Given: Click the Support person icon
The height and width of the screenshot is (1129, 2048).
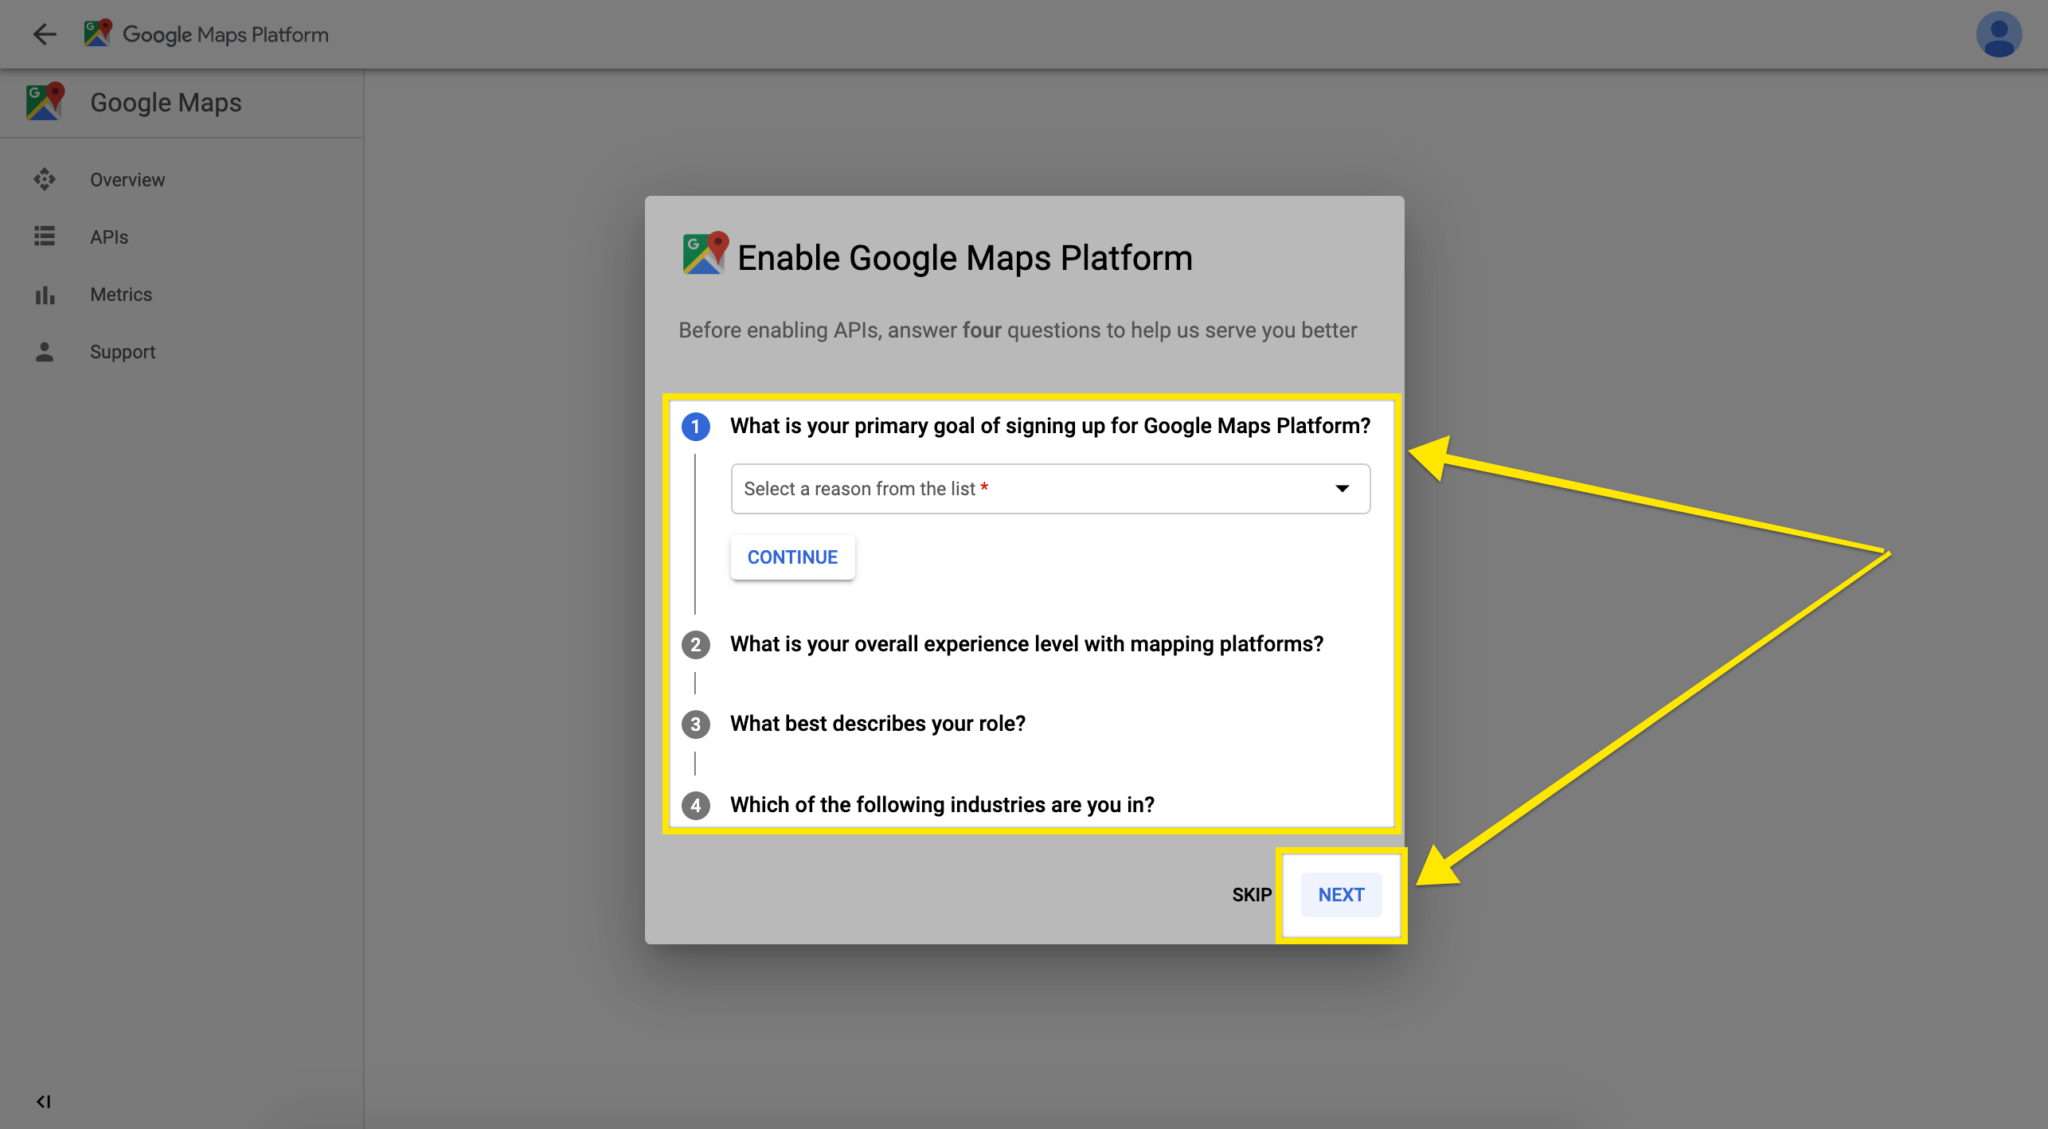Looking at the screenshot, I should tap(44, 352).
